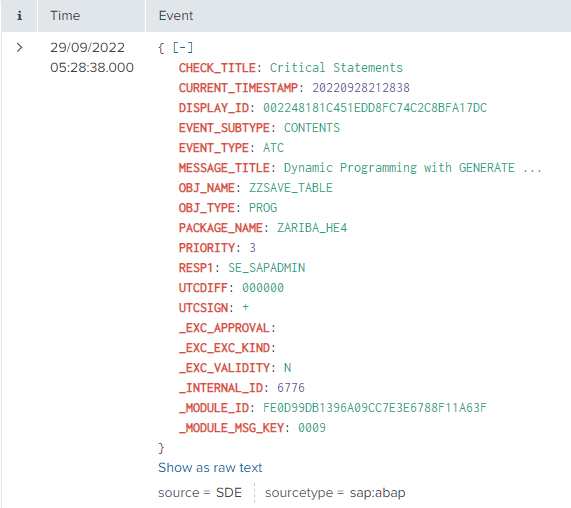Click the CHECK_TITLE value Critical Statements
Viewport: 571px width, 508px height.
[x=336, y=68]
